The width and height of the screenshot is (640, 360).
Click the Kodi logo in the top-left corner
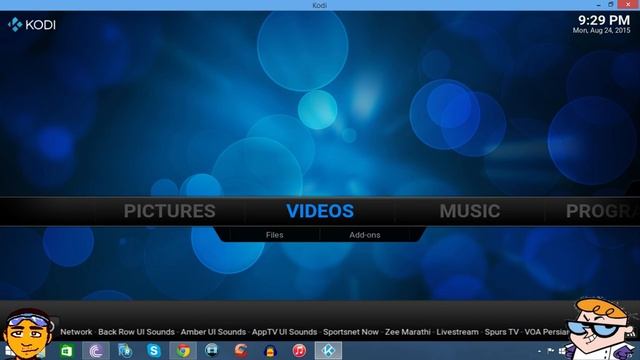click(31, 24)
